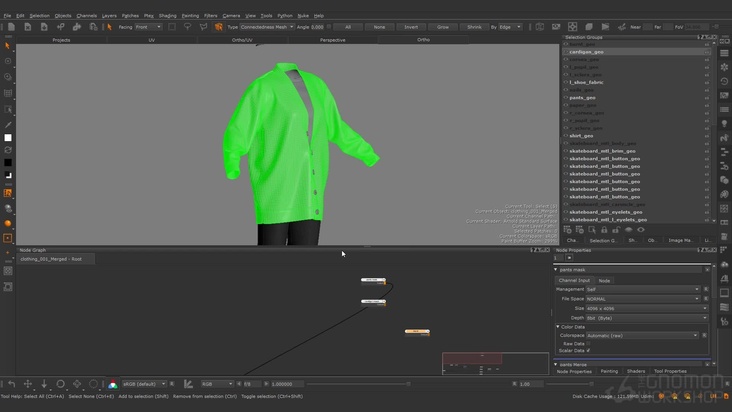Click the lock icon under Selection Groups list
The height and width of the screenshot is (412, 732).
click(x=604, y=230)
